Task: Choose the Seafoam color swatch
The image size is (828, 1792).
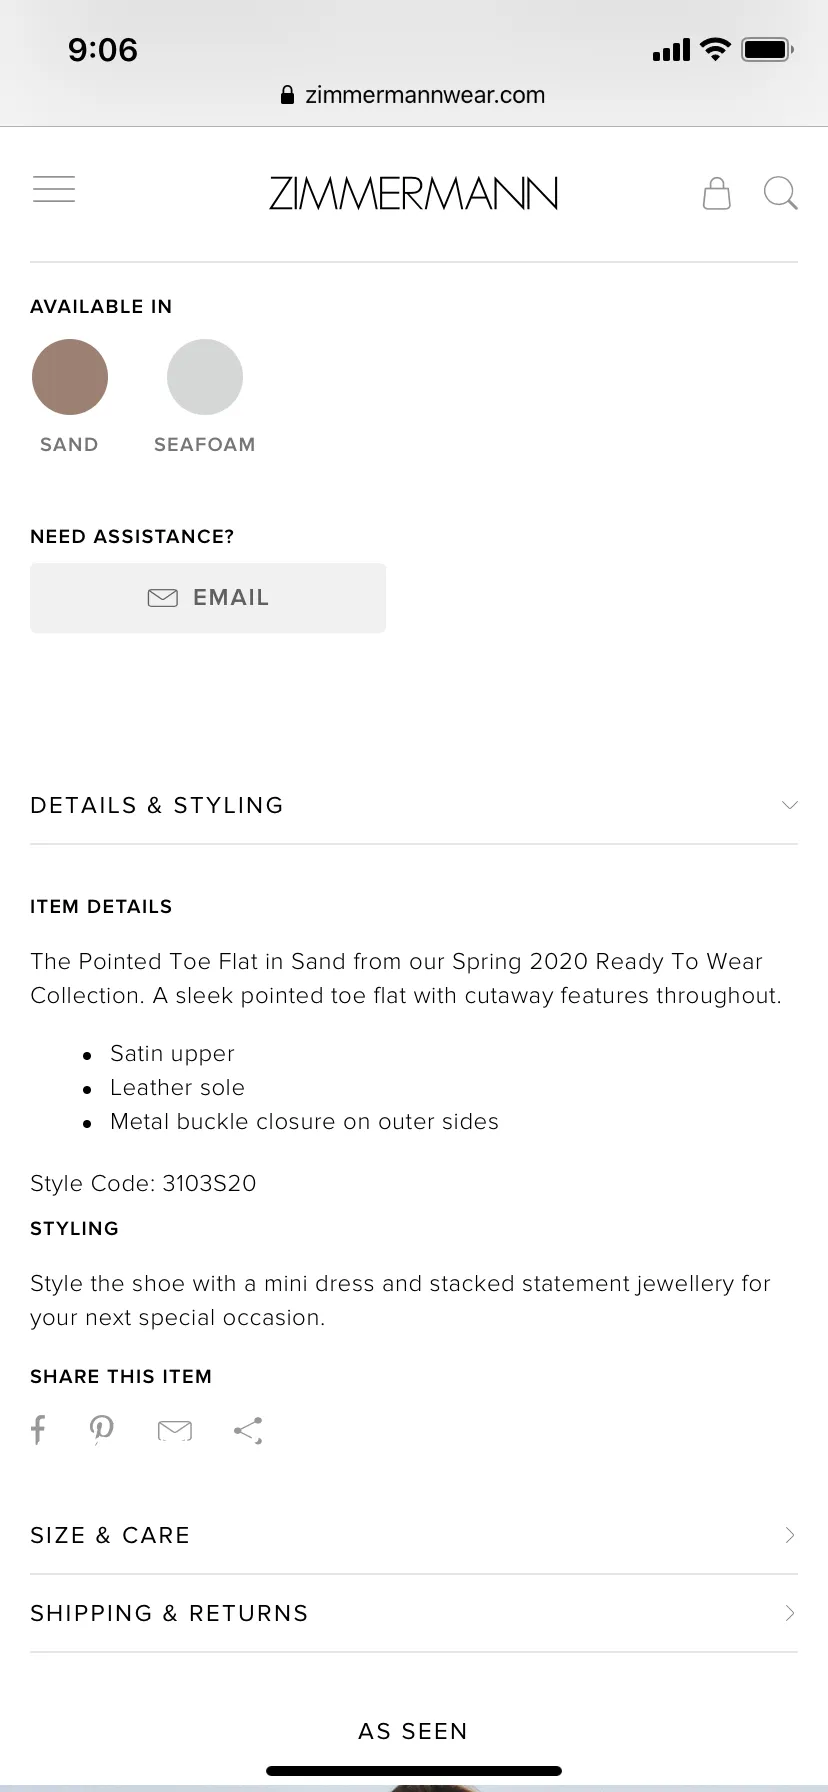Action: 205,377
